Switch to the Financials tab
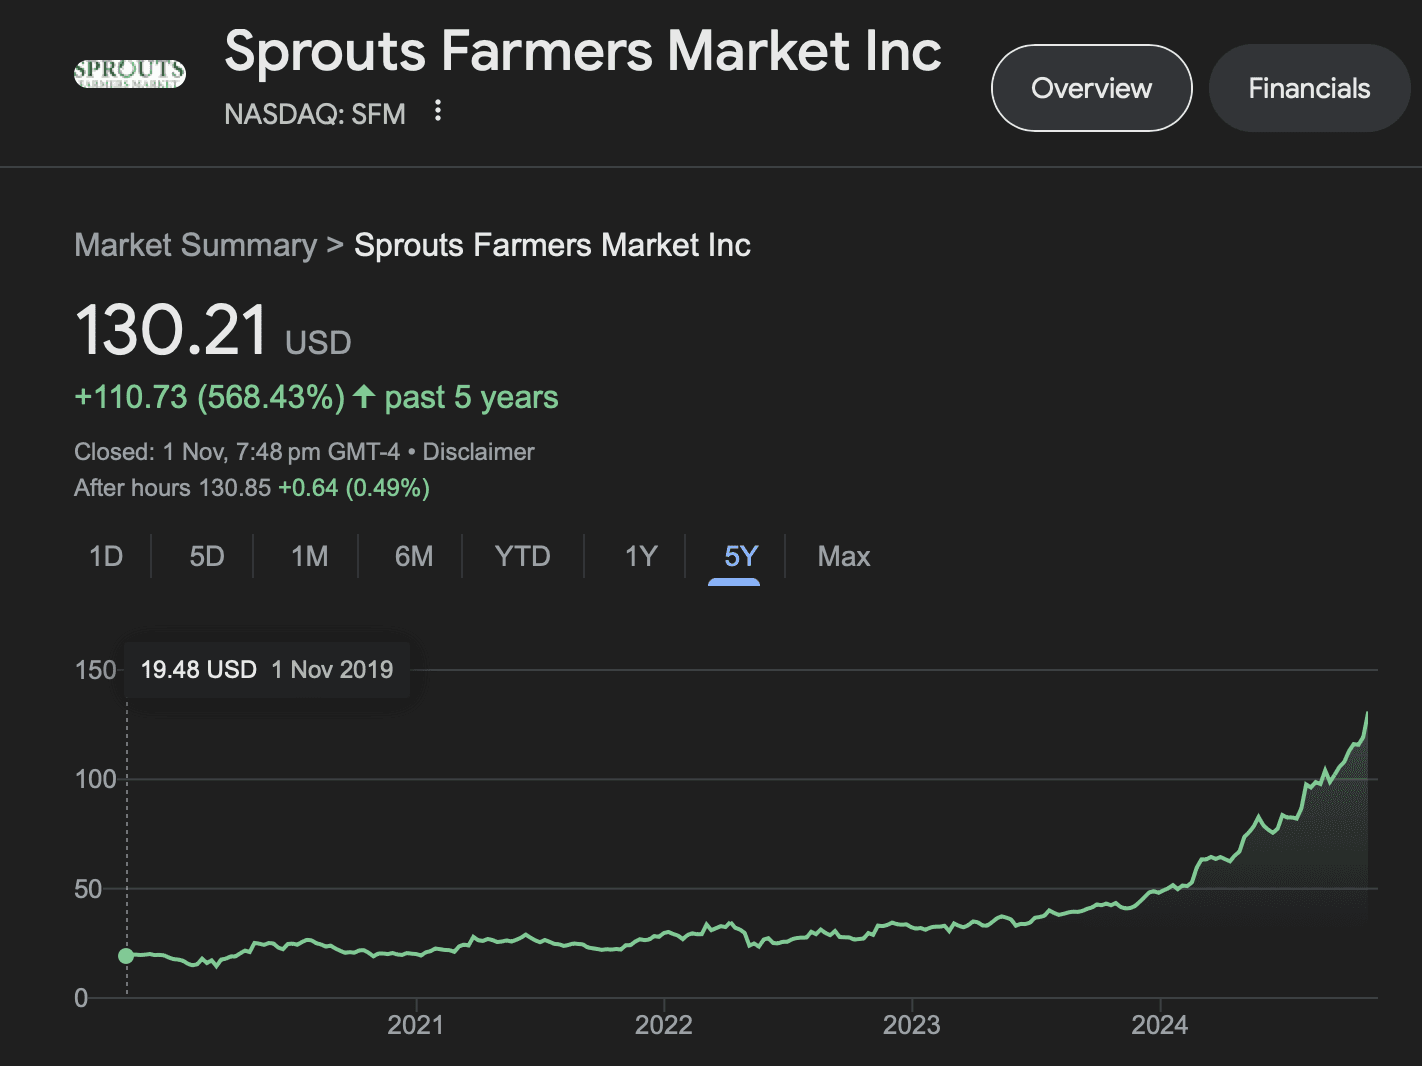The image size is (1422, 1066). 1309,88
